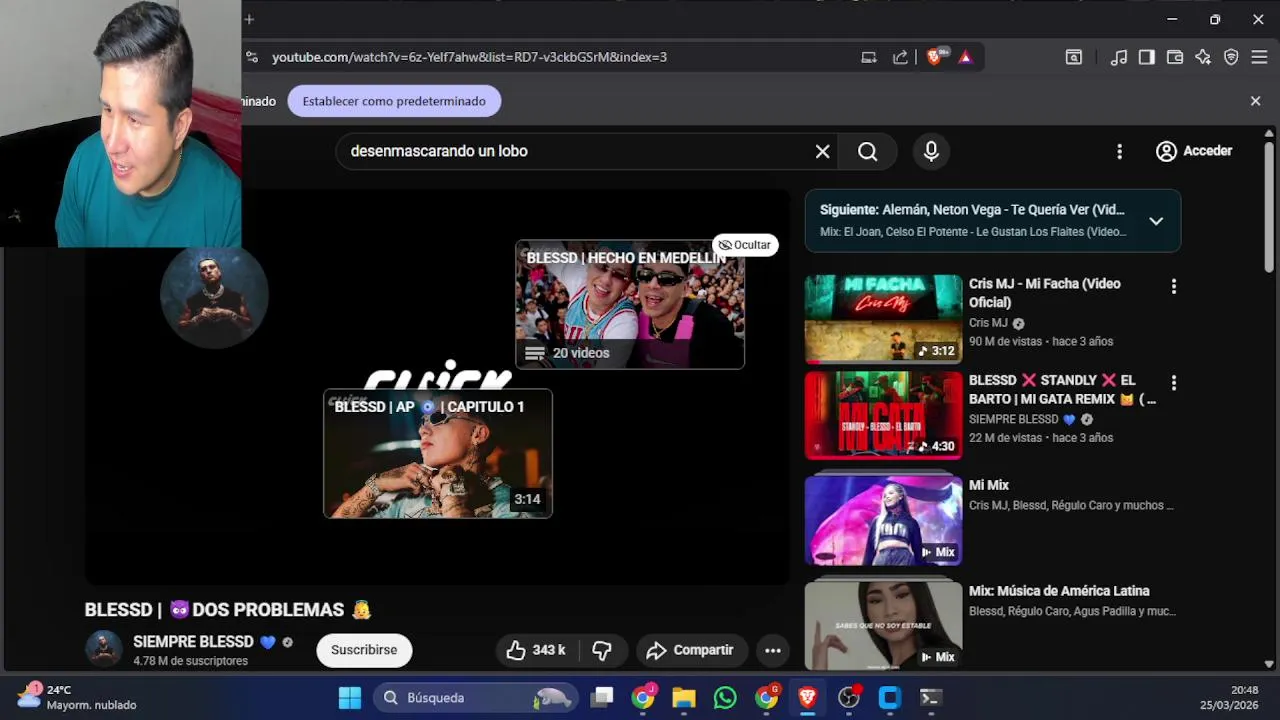This screenshot has height=720, width=1280.
Task: Click video title BLESSD DOS PROBLEMAS
Action: pyautogui.click(x=228, y=610)
